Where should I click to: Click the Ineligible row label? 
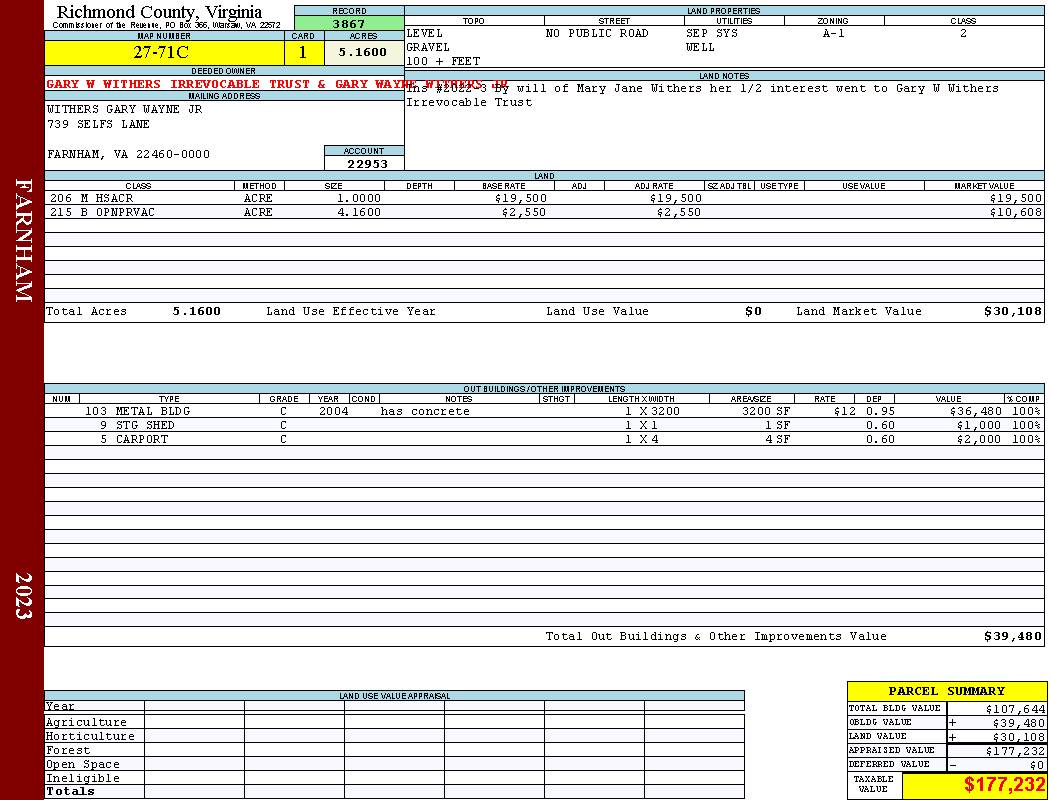[x=82, y=779]
